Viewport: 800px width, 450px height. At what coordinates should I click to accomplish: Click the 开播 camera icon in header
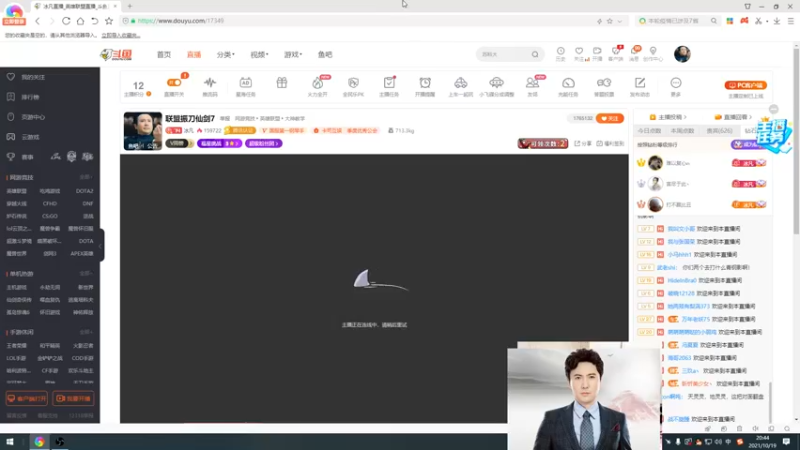[x=597, y=51]
